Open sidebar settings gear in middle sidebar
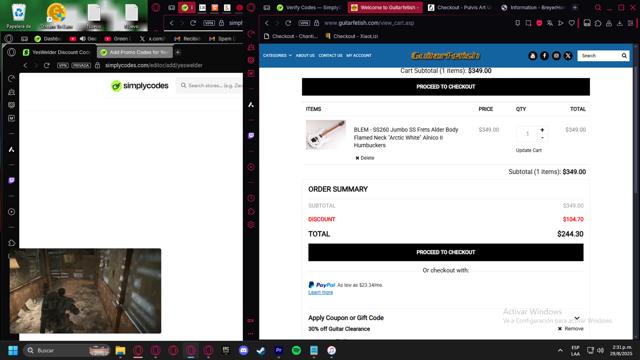Screen dimensions: 640x360 [x=251, y=224]
